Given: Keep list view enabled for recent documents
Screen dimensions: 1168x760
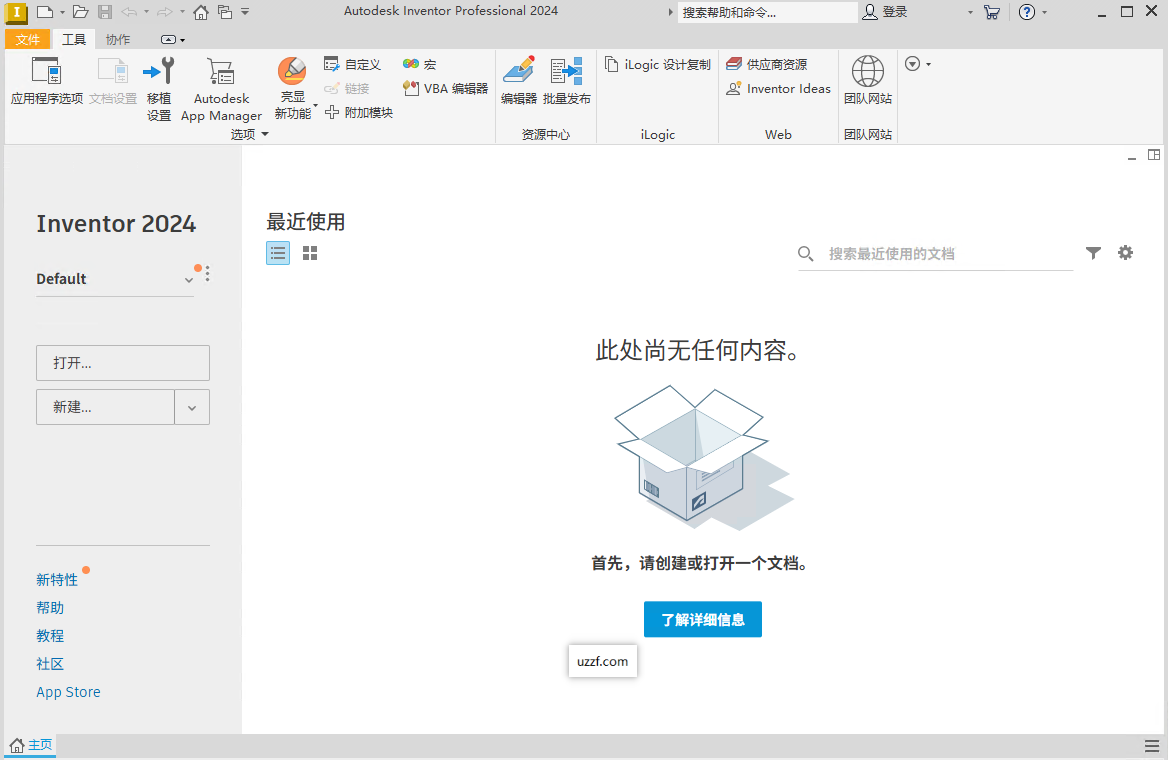Looking at the screenshot, I should point(278,253).
